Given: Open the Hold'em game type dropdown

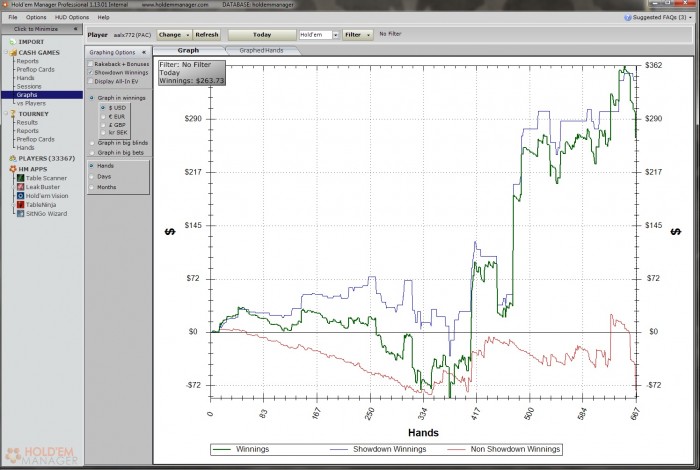Looking at the screenshot, I should 336,35.
